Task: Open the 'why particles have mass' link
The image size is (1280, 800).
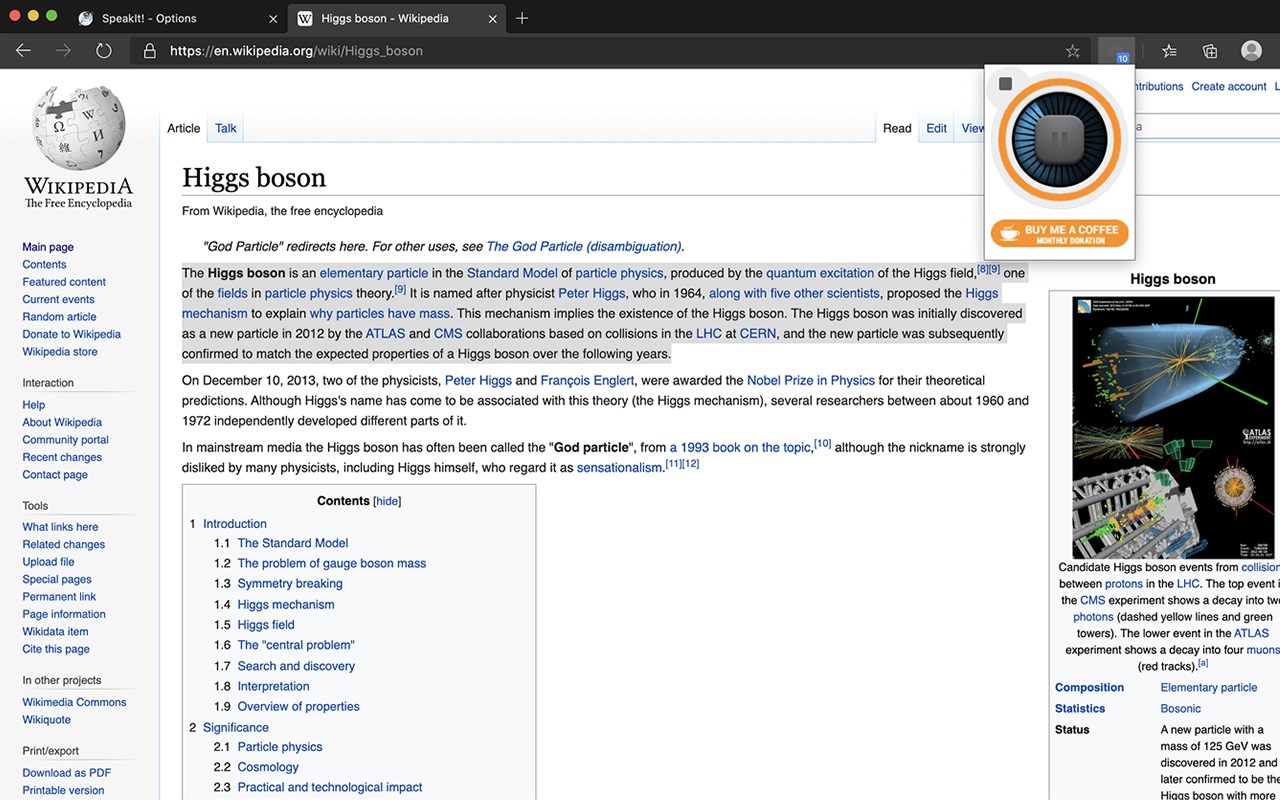Action: coord(380,313)
